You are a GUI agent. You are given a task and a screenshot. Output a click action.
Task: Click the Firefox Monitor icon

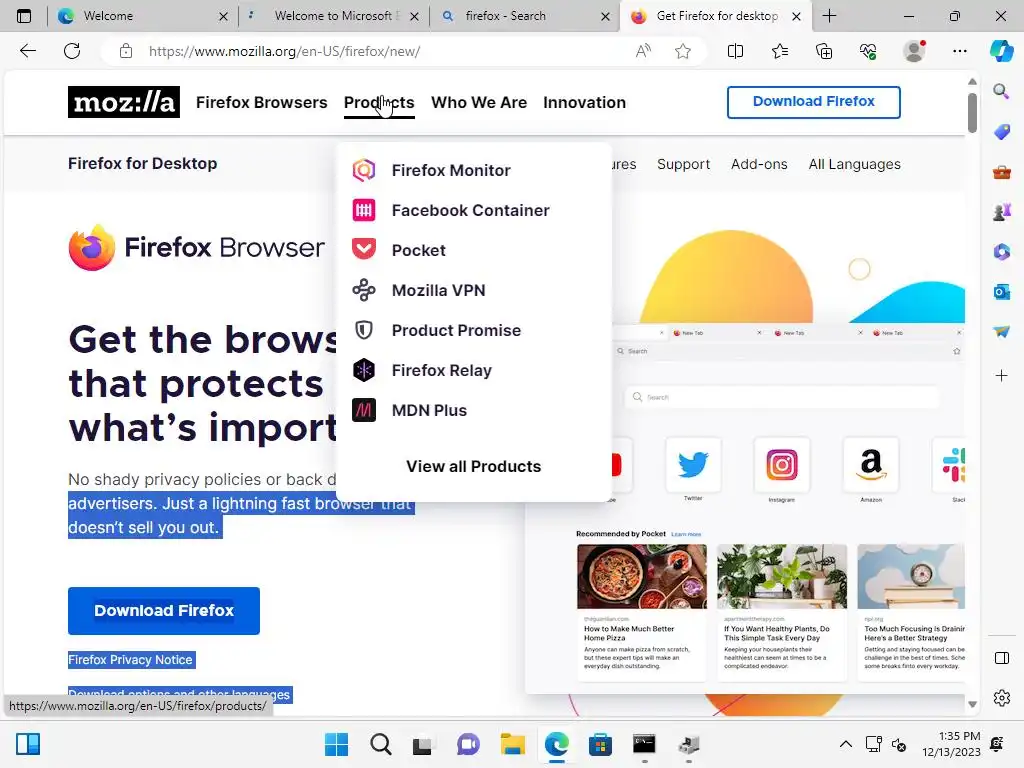click(x=364, y=170)
